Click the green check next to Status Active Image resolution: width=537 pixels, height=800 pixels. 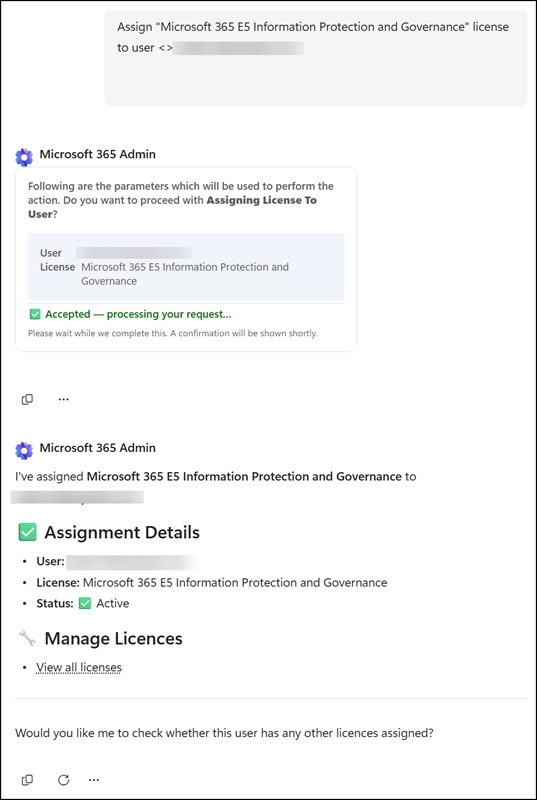tap(85, 604)
